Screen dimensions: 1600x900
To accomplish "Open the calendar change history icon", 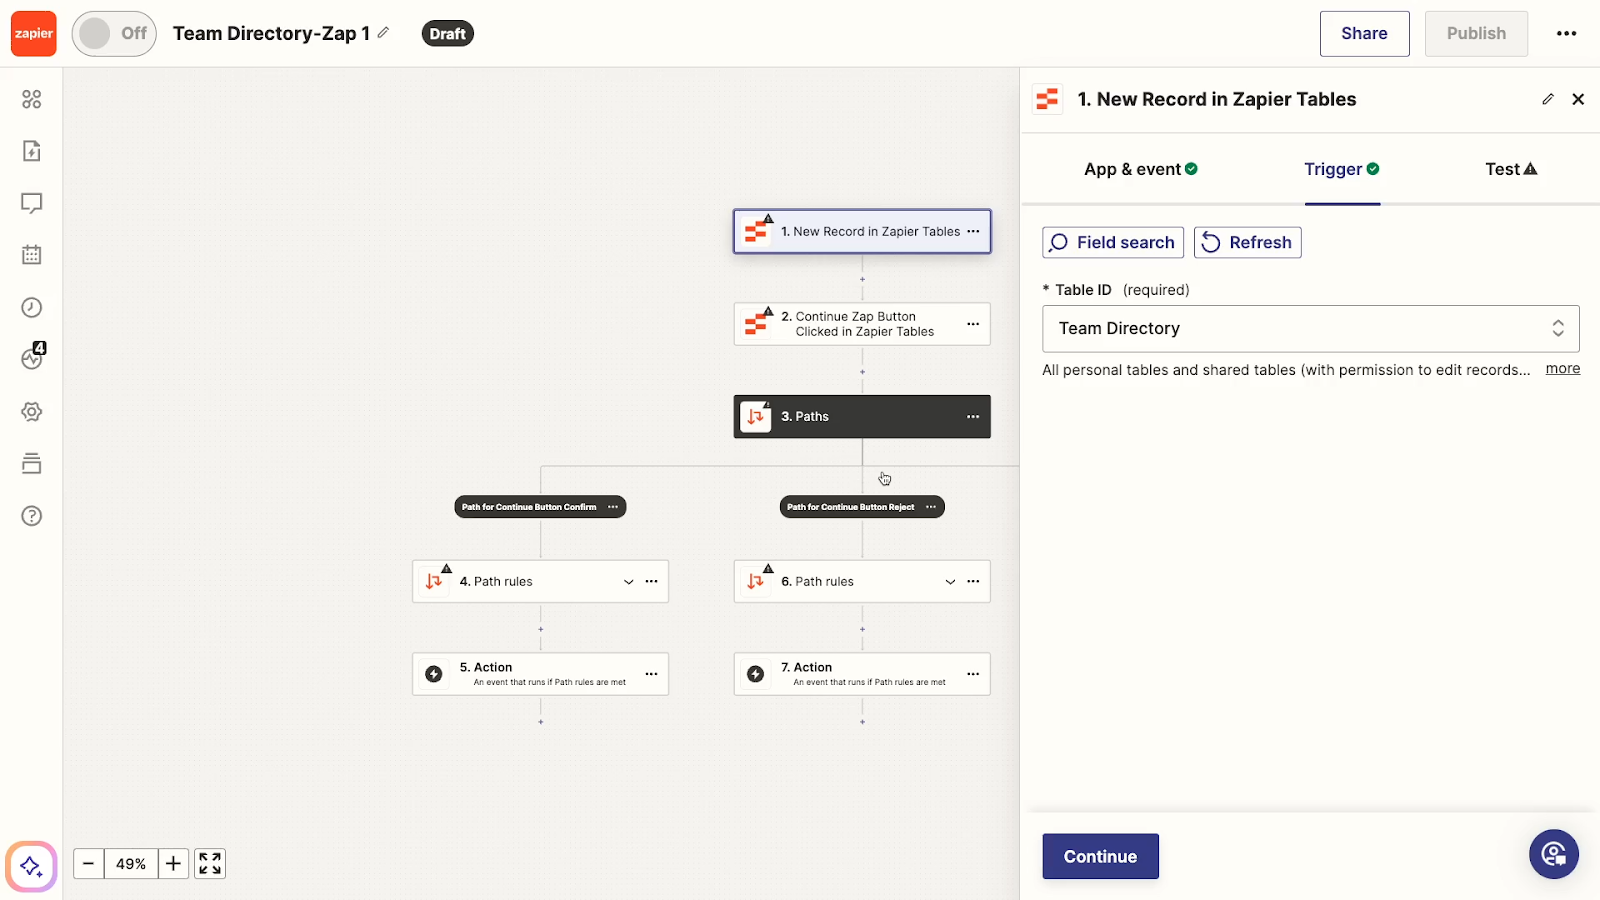I will pyautogui.click(x=32, y=255).
